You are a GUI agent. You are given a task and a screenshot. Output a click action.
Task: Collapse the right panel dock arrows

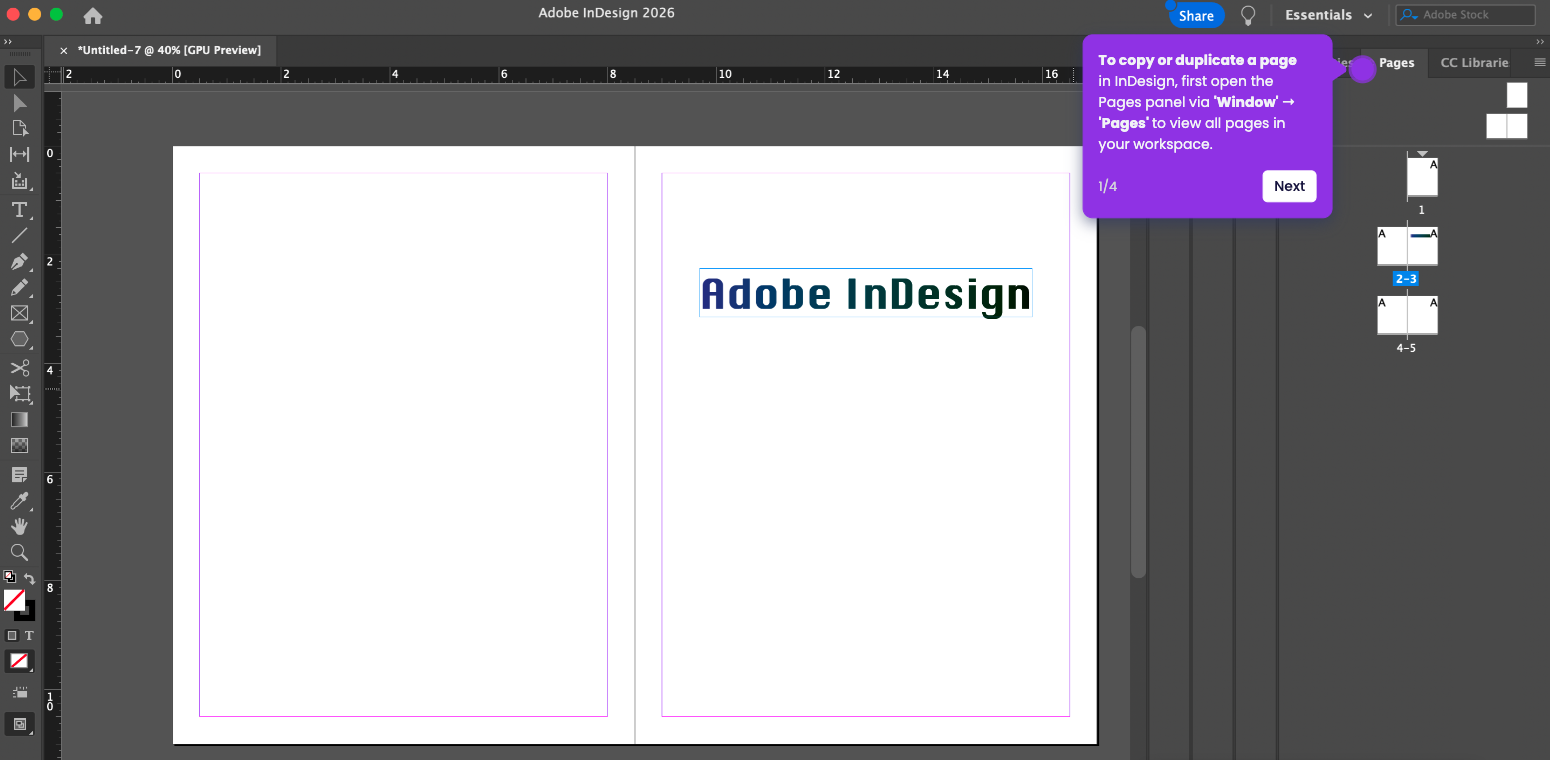1539,41
